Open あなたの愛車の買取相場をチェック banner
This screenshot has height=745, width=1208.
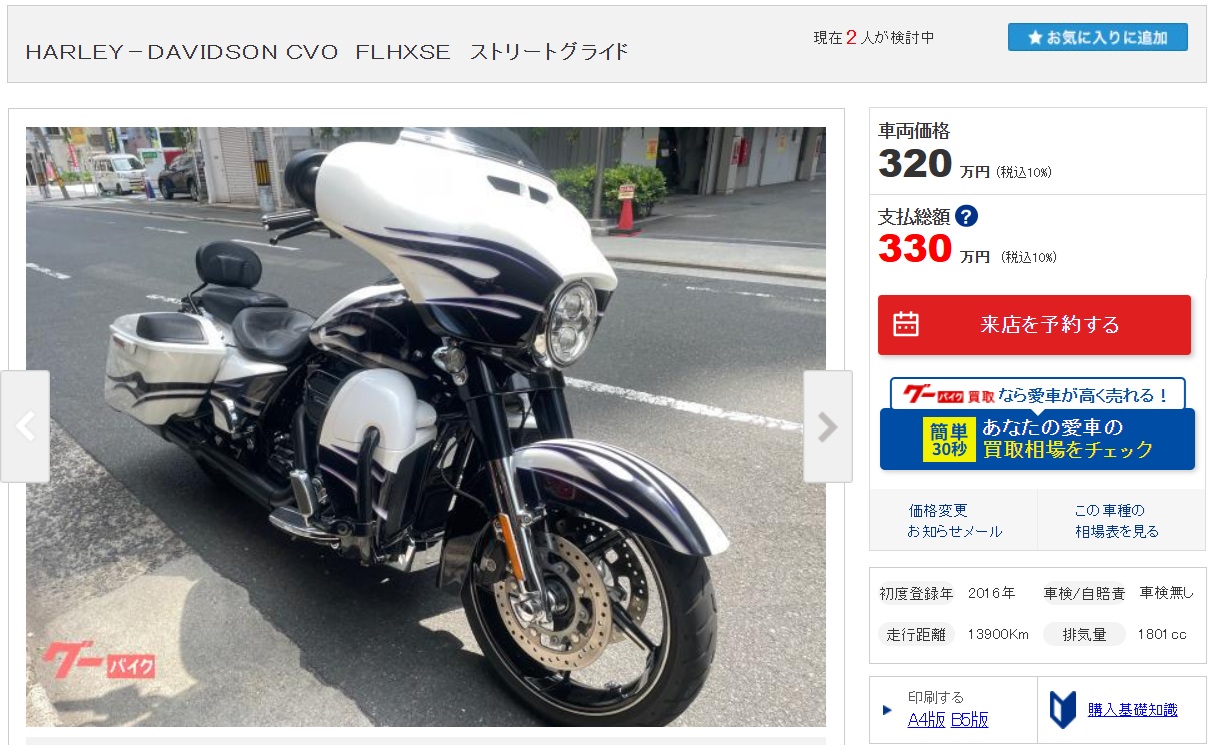[1037, 439]
